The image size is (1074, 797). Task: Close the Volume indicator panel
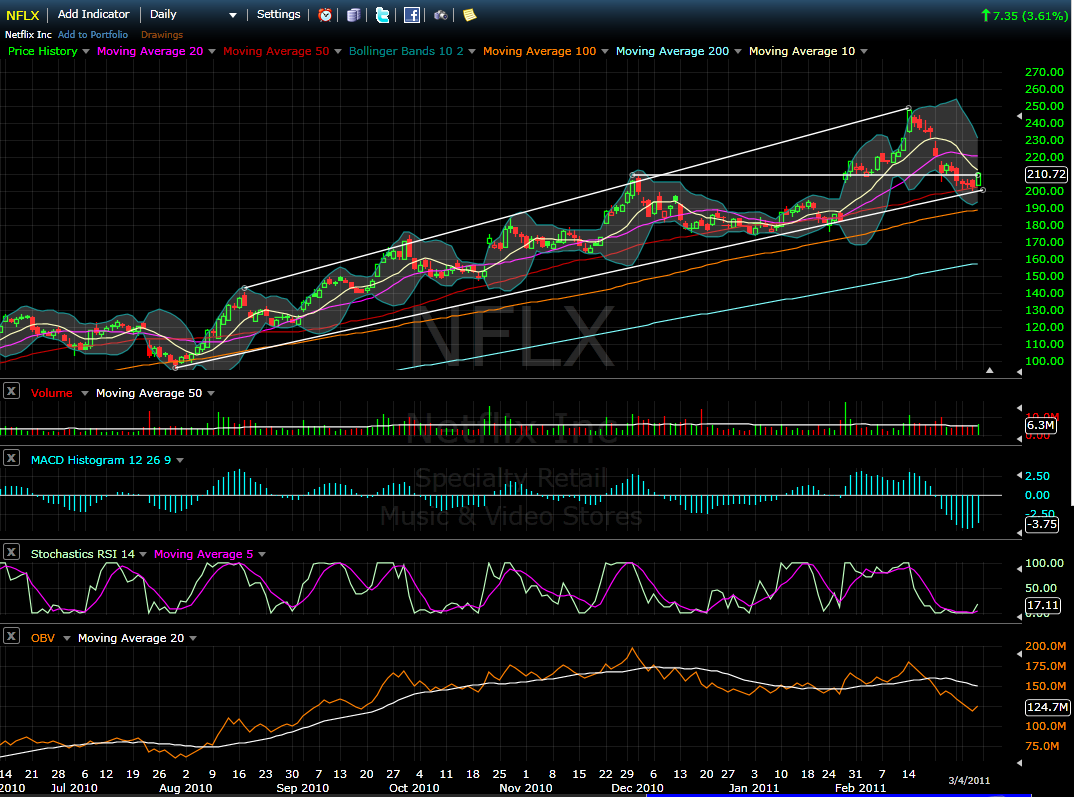tap(11, 391)
